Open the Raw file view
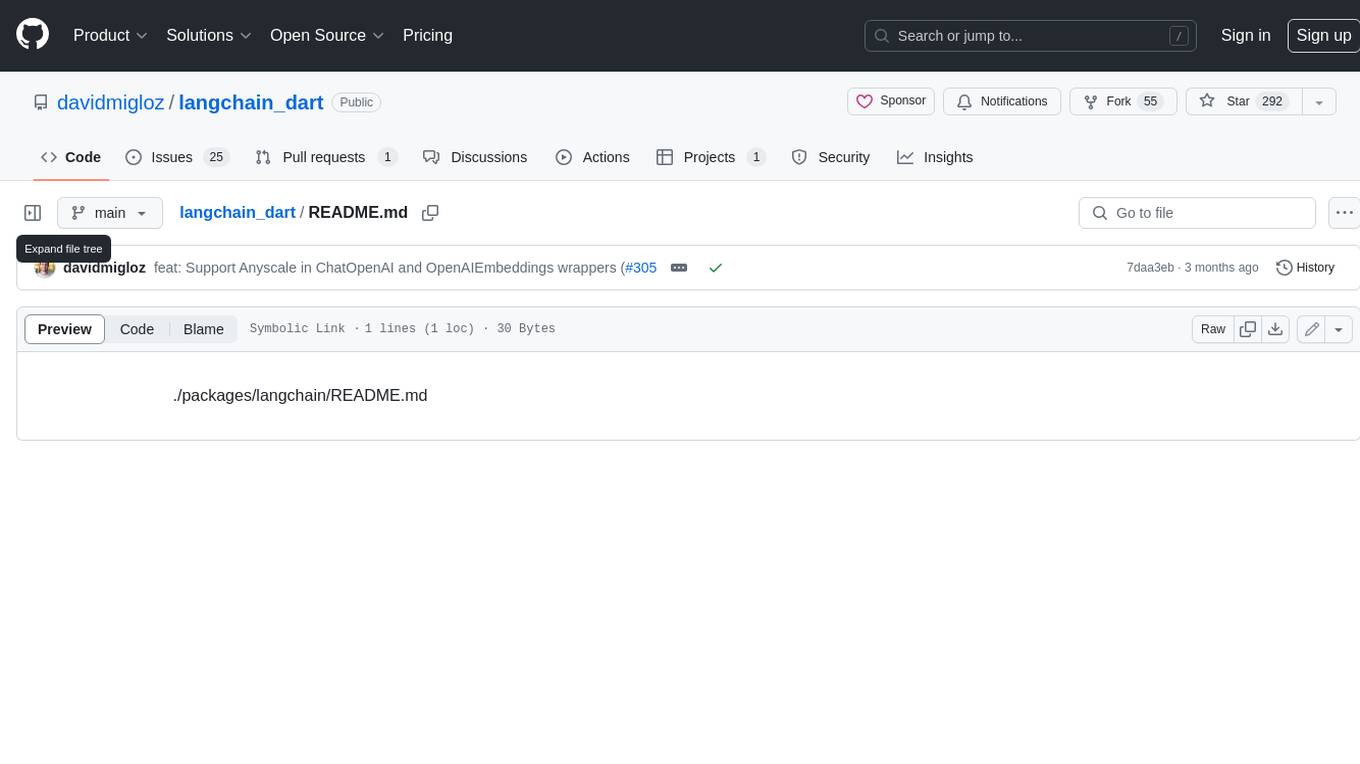Screen dimensions: 1360x764 click(1213, 329)
